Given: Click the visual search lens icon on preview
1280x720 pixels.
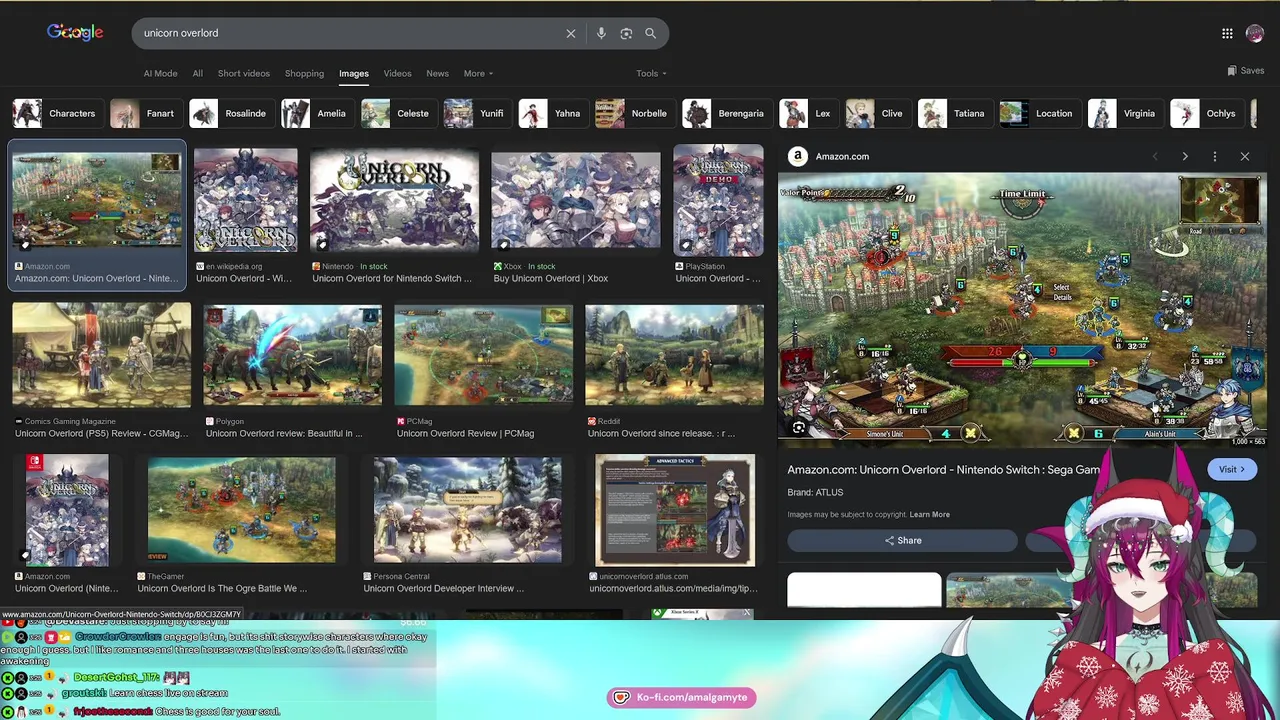Looking at the screenshot, I should [x=799, y=428].
